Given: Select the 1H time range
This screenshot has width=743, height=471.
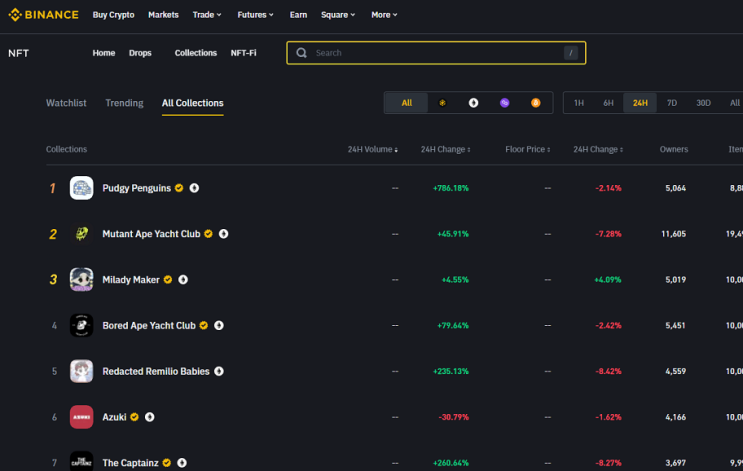Looking at the screenshot, I should click(x=579, y=103).
